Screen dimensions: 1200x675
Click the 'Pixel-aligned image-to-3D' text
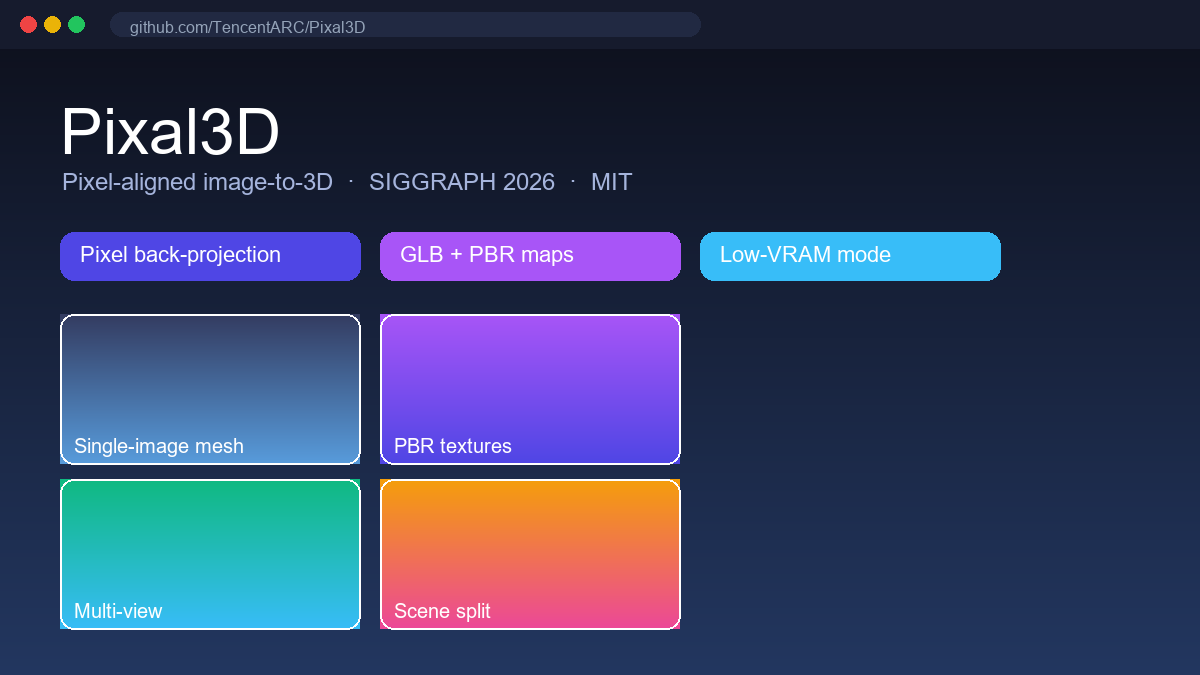(x=197, y=182)
